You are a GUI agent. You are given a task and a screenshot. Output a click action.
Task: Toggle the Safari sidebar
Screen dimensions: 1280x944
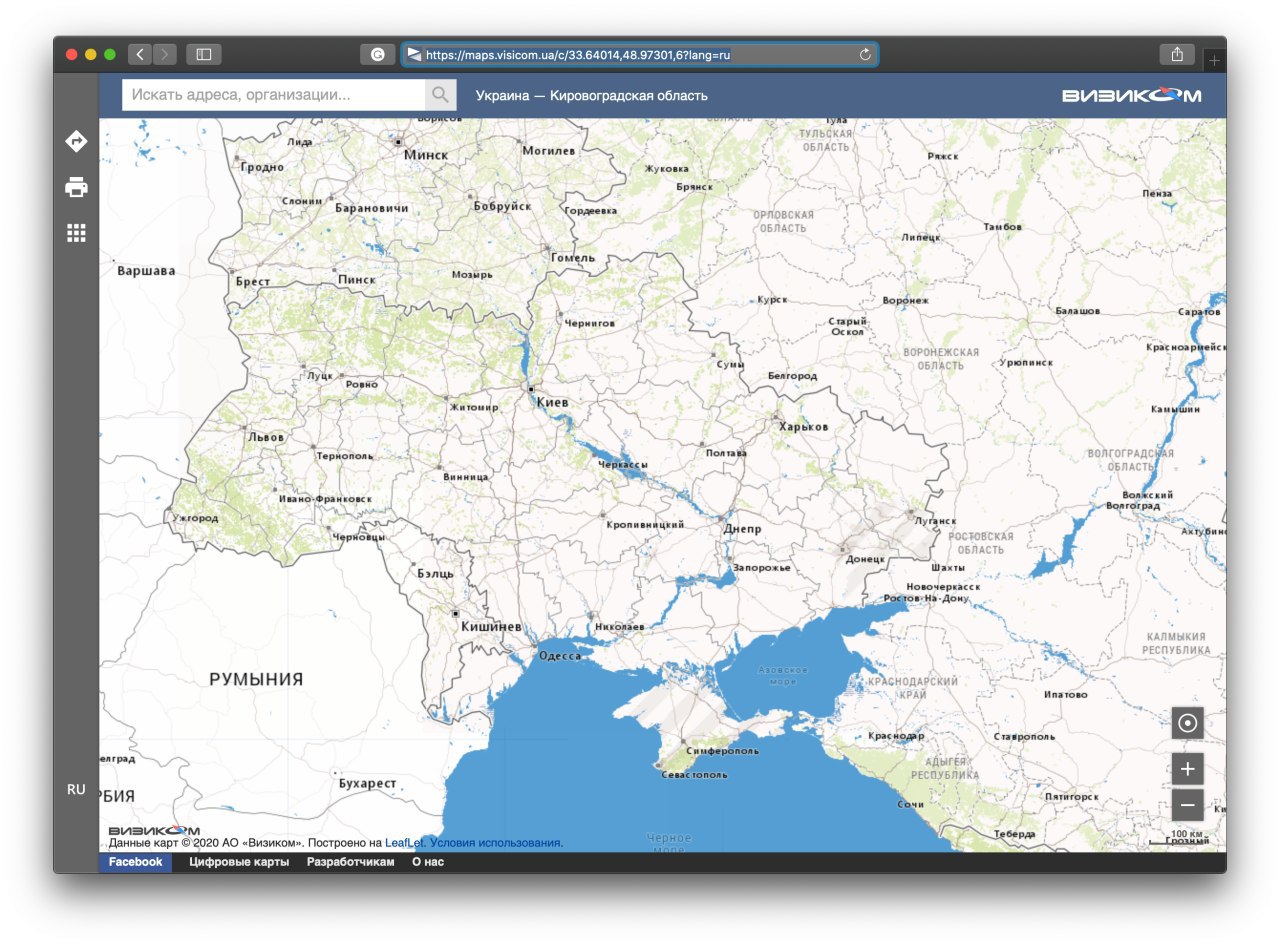point(204,55)
